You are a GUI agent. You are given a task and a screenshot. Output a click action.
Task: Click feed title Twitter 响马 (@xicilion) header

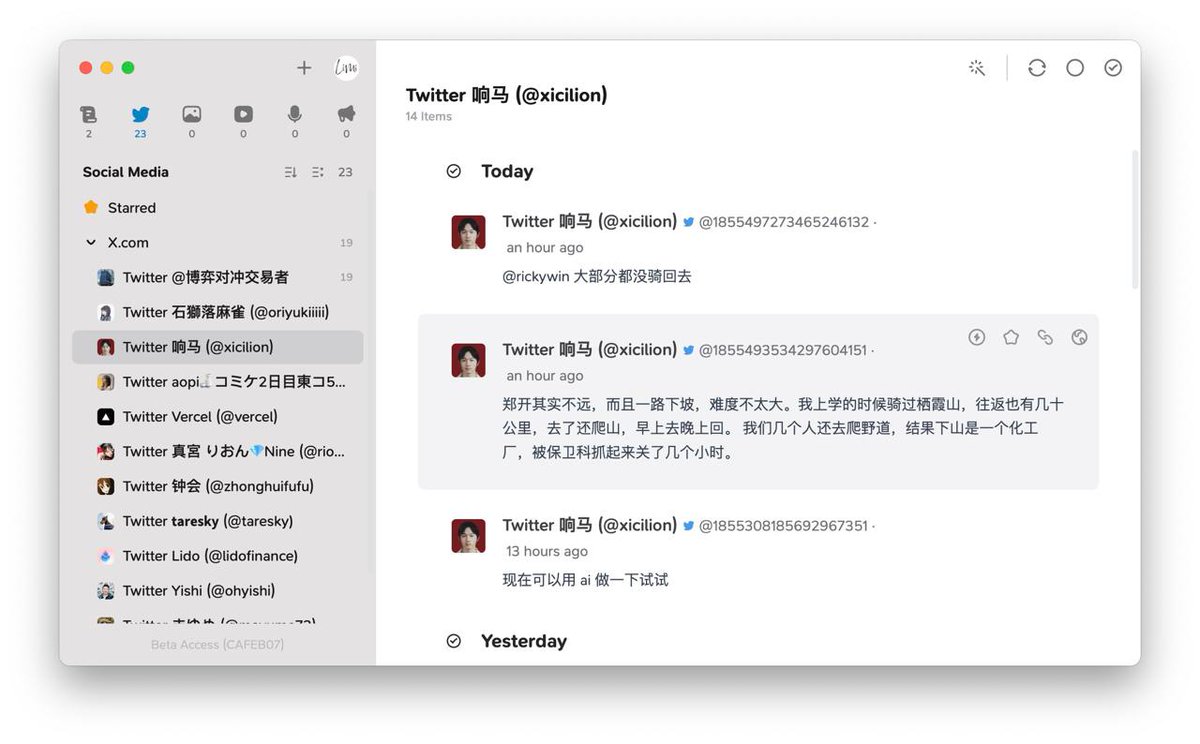(x=507, y=95)
